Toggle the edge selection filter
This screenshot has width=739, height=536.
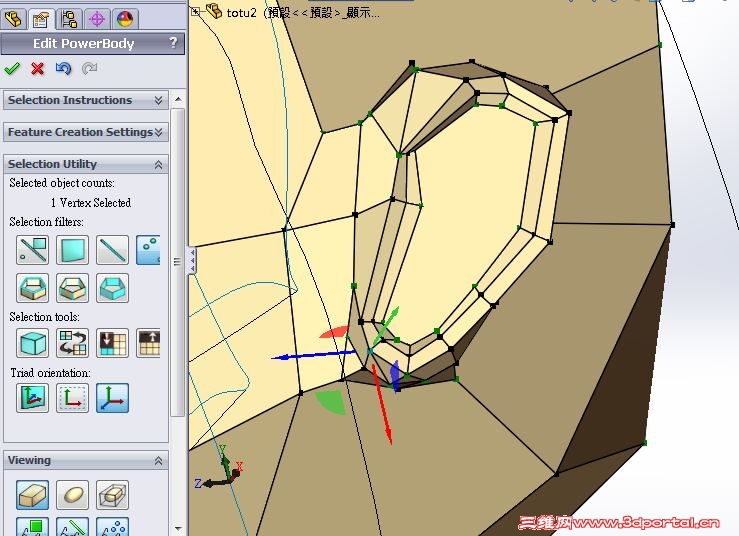[x=112, y=250]
